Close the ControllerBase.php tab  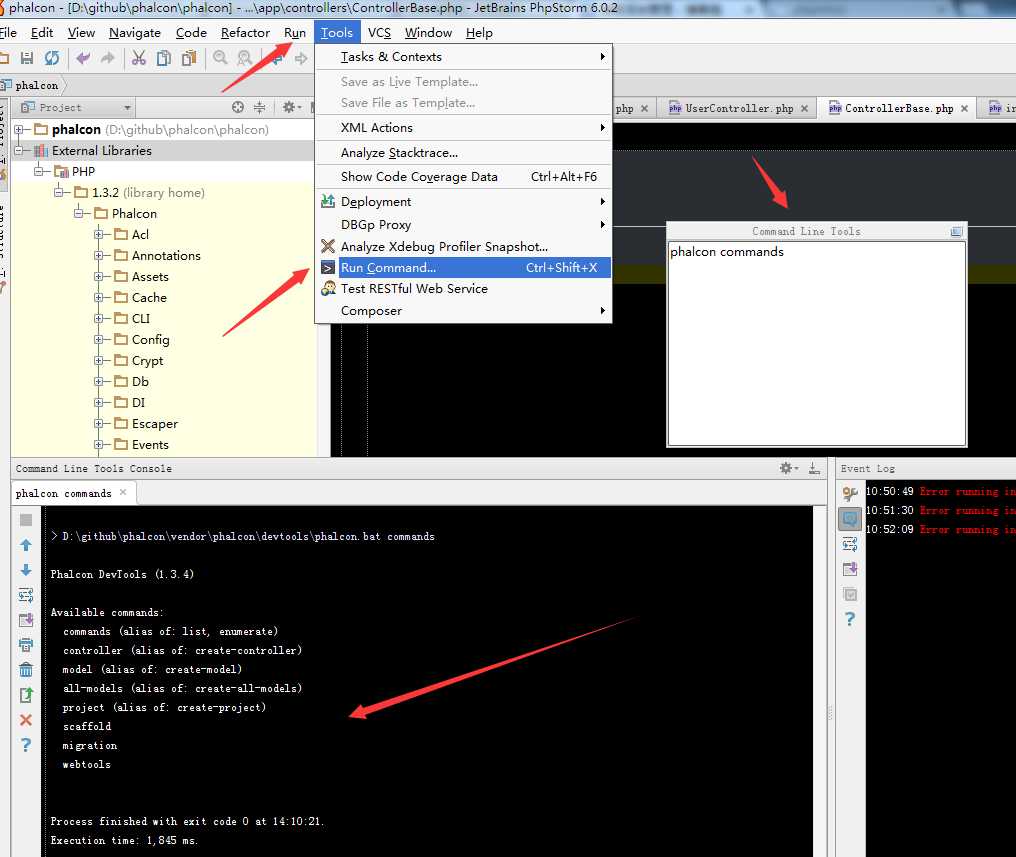964,108
